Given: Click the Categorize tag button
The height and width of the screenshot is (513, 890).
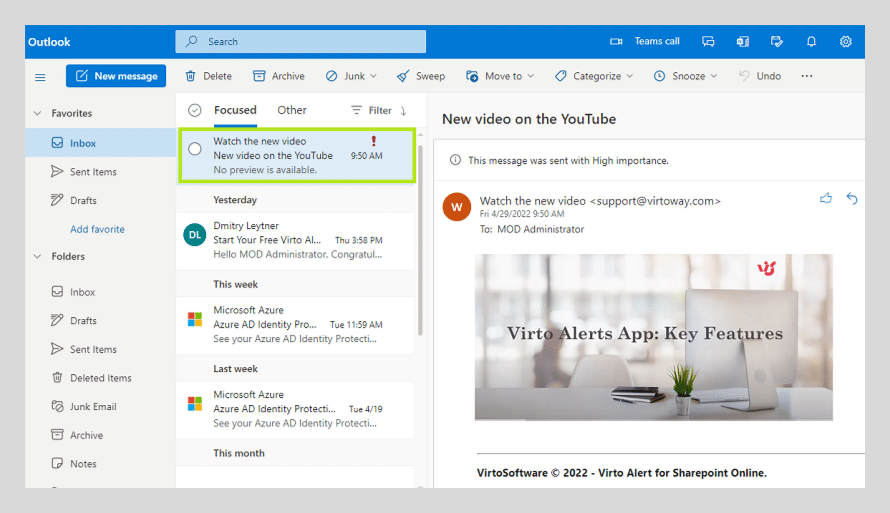Looking at the screenshot, I should pyautogui.click(x=588, y=76).
